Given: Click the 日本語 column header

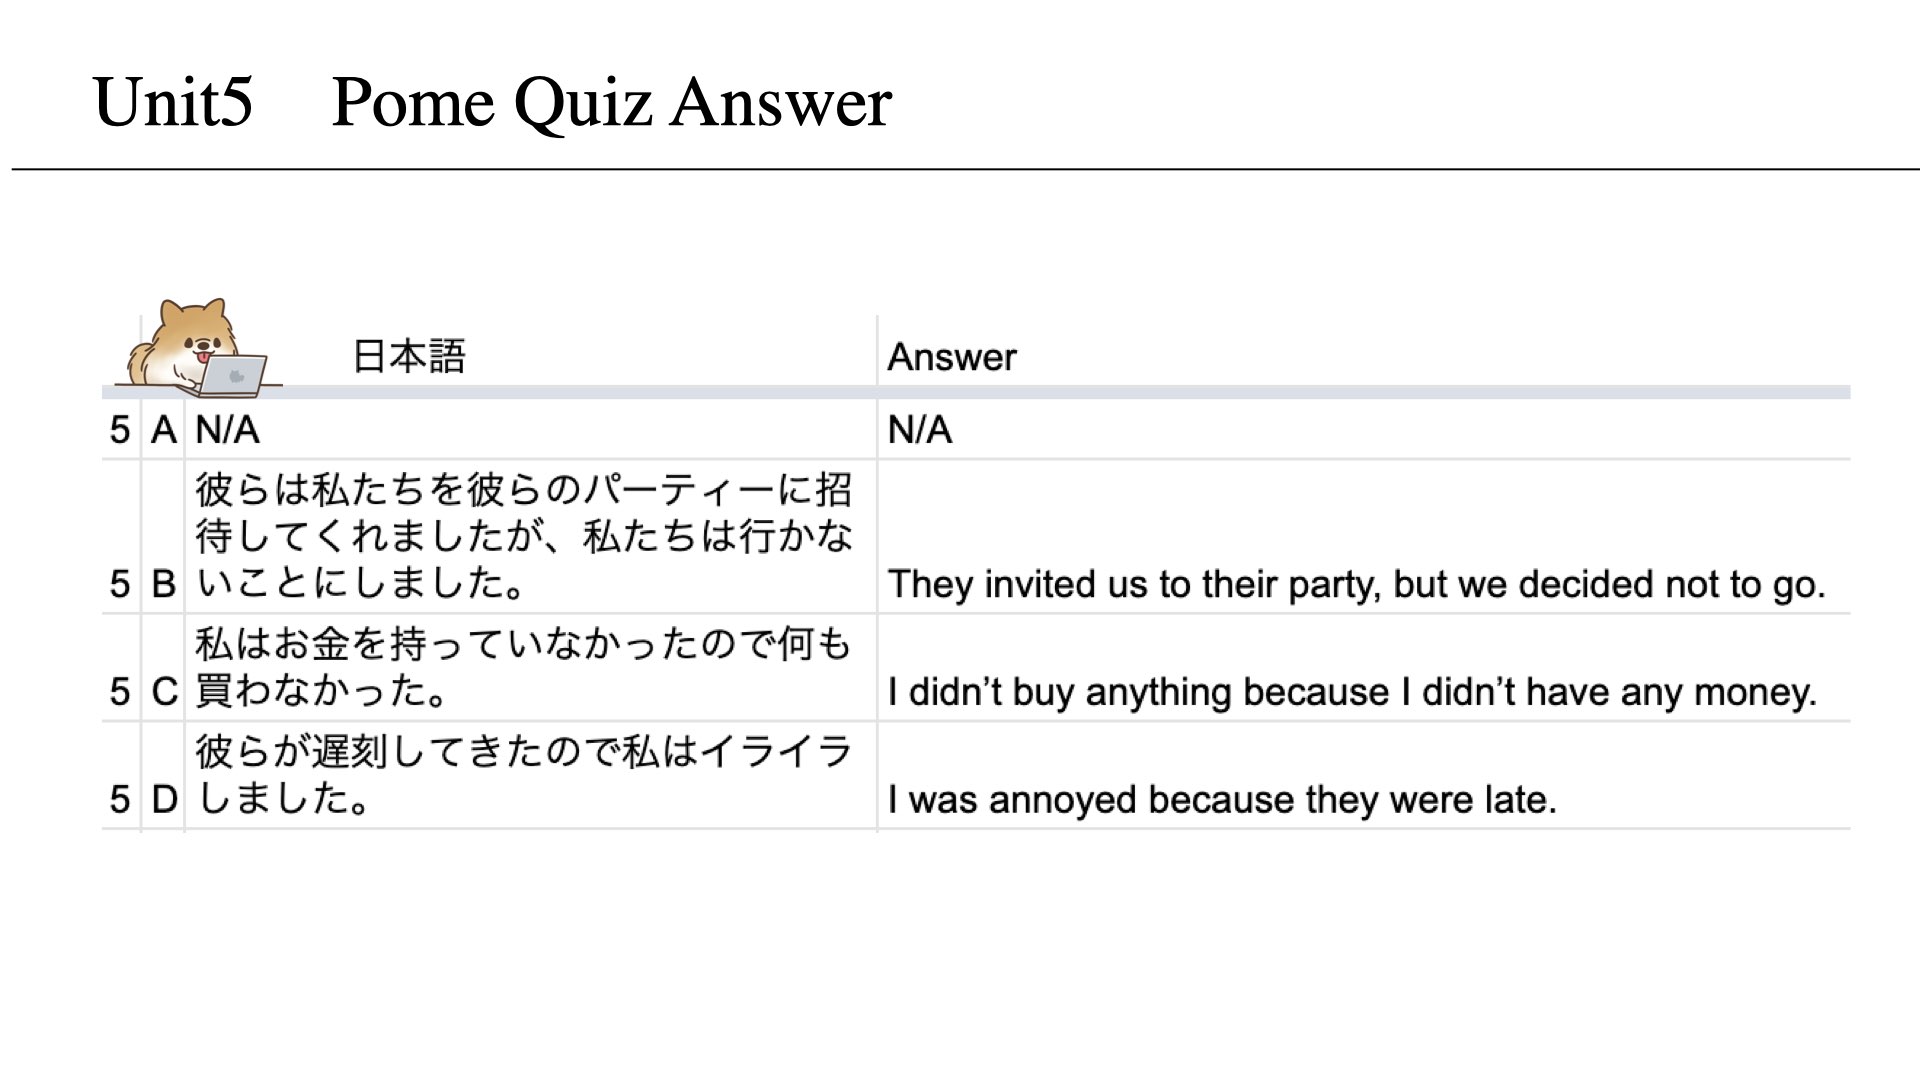Looking at the screenshot, I should (x=409, y=357).
